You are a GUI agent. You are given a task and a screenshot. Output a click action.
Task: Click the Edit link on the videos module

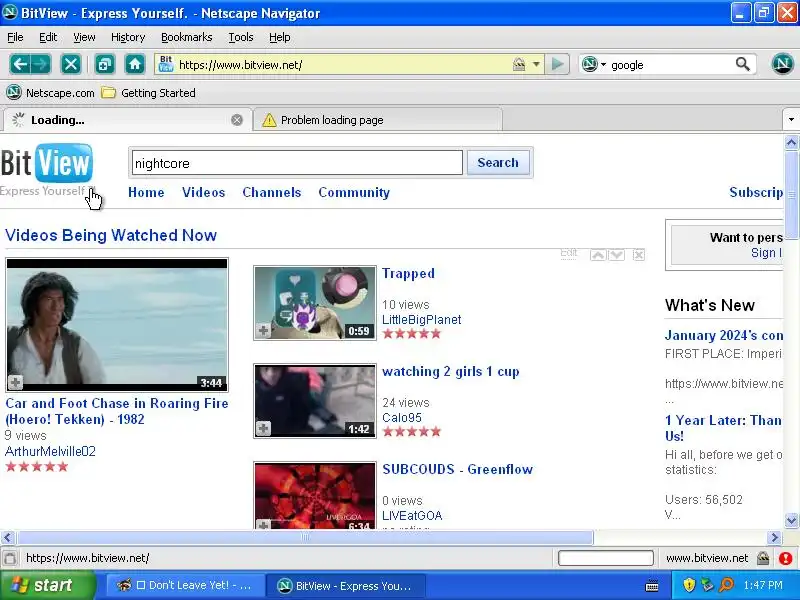point(568,253)
